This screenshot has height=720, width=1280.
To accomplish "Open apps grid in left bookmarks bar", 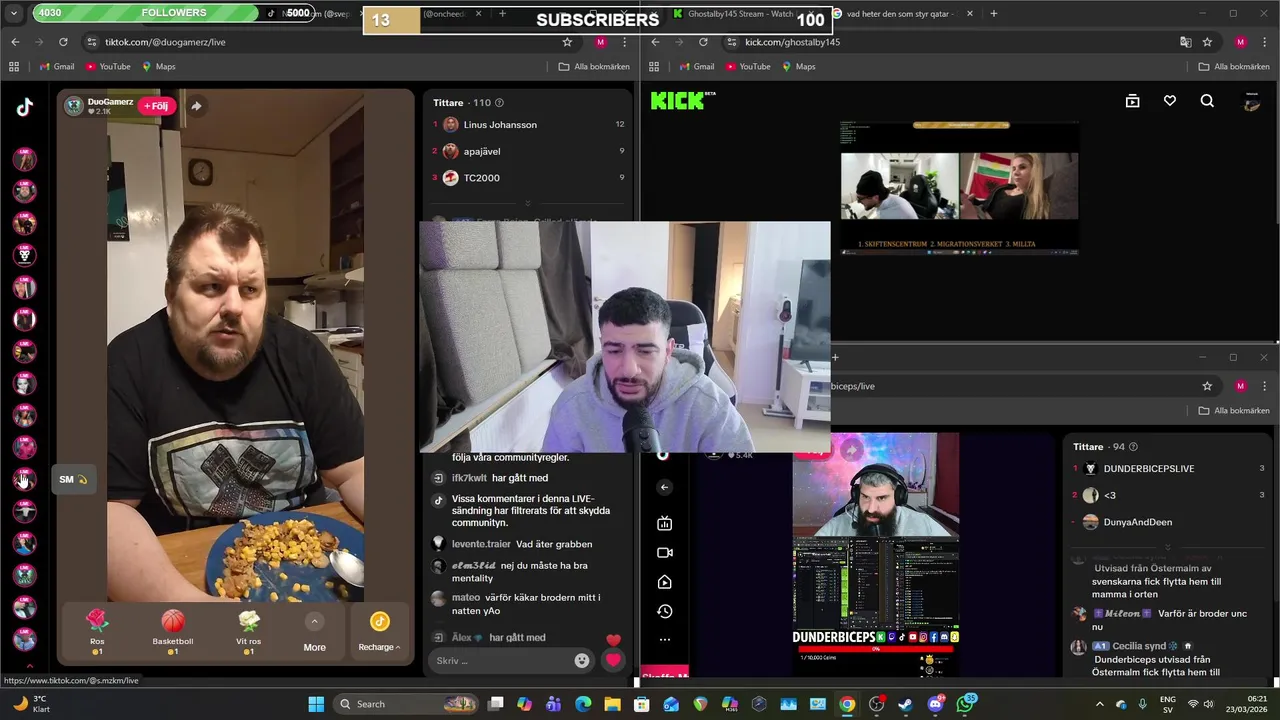I will coord(14,67).
